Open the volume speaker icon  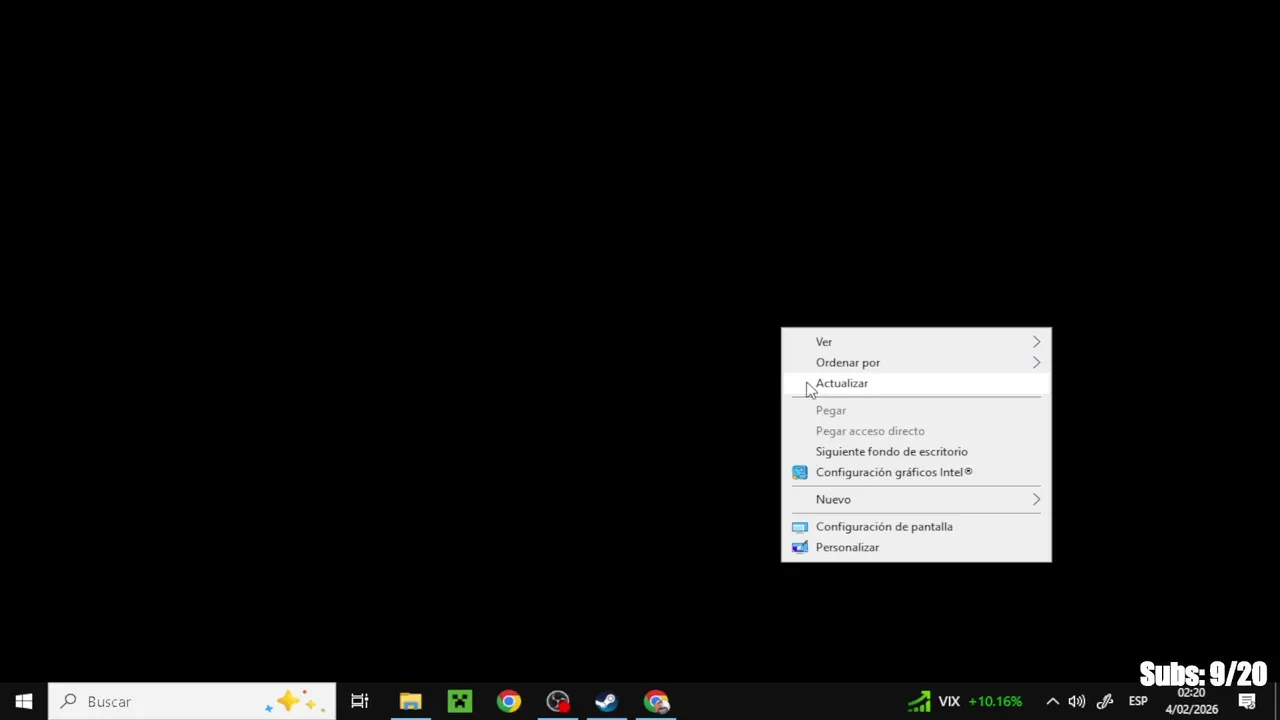pos(1077,701)
